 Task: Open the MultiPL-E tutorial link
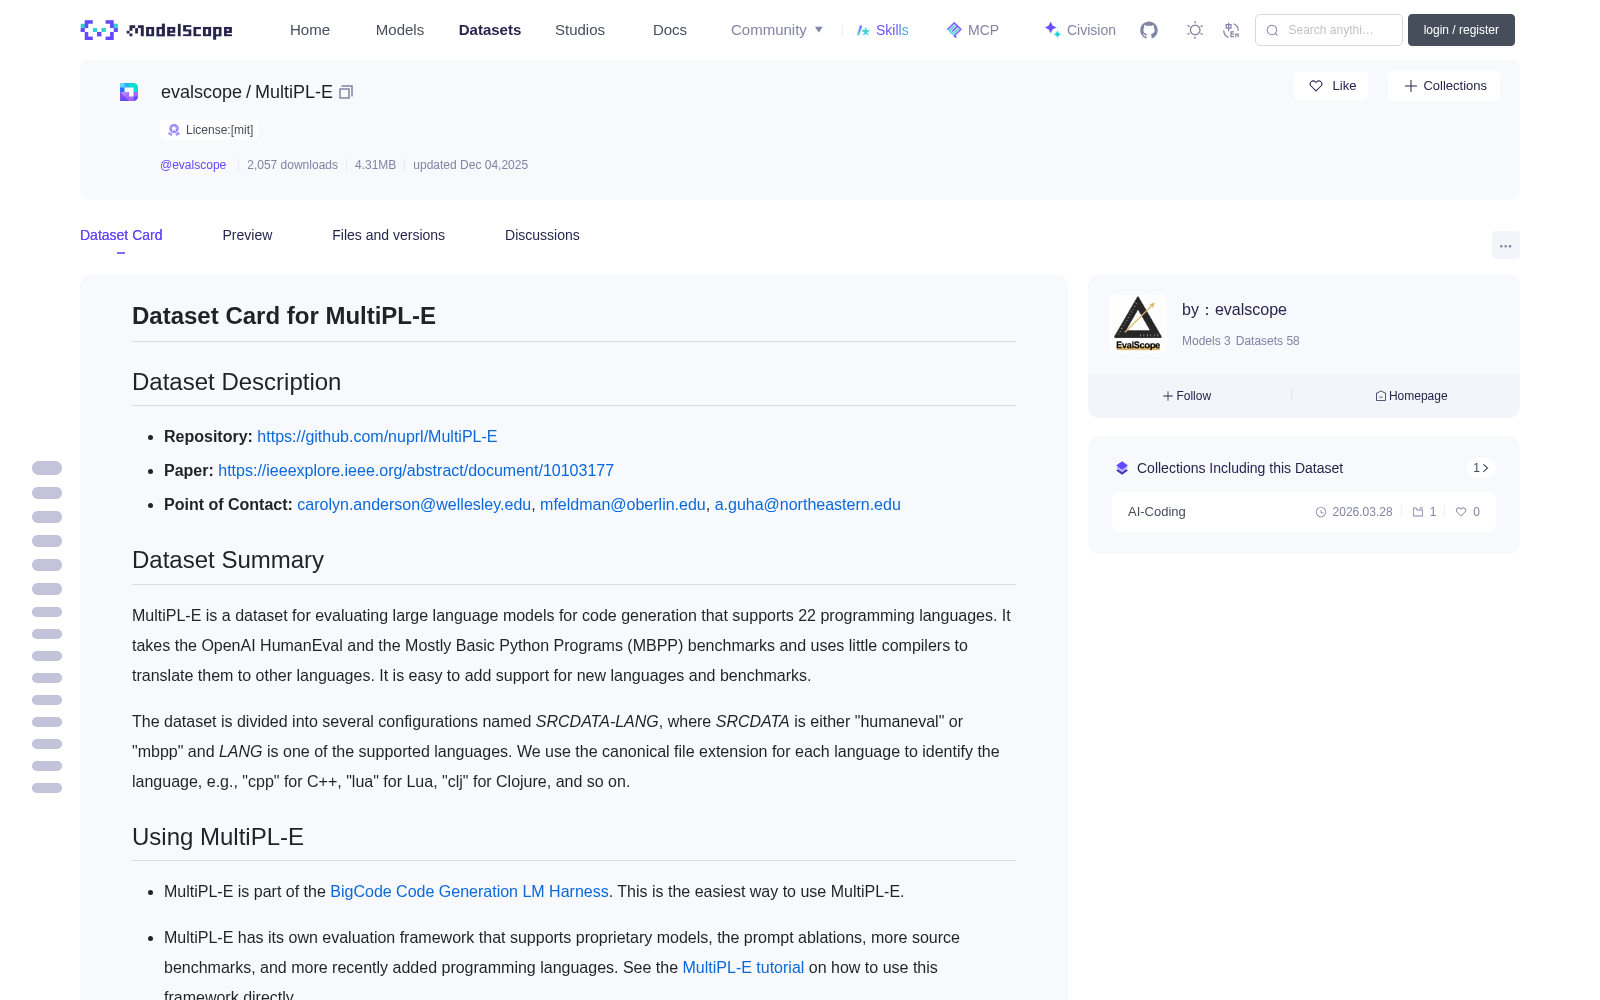pyautogui.click(x=743, y=968)
